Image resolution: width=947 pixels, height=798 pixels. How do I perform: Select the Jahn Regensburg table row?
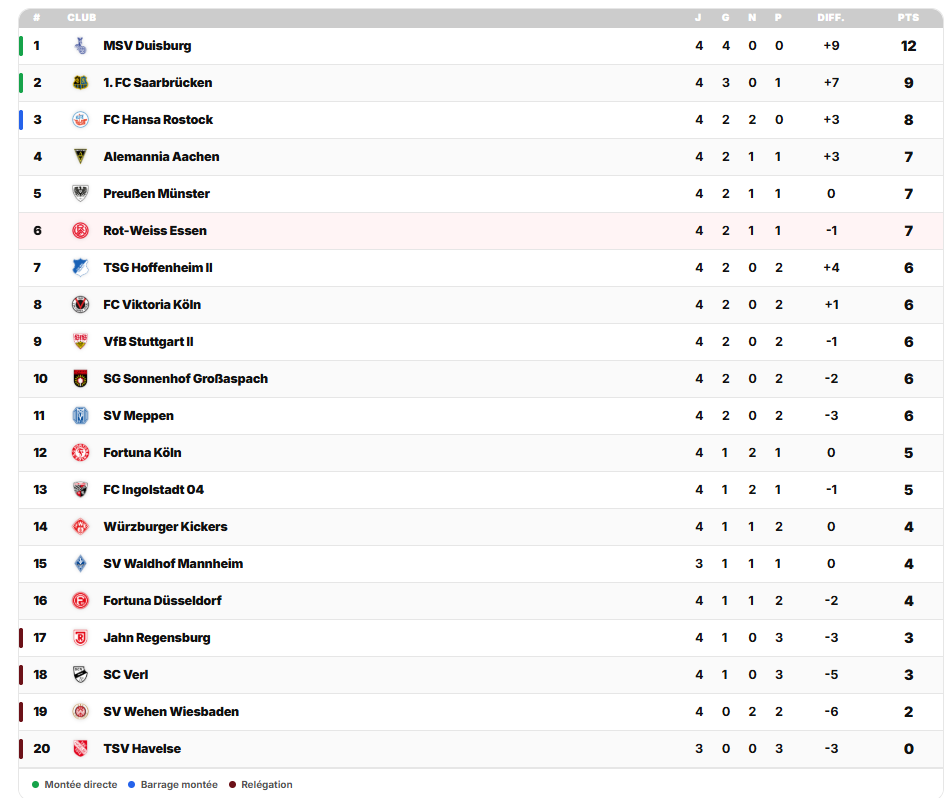tap(481, 638)
